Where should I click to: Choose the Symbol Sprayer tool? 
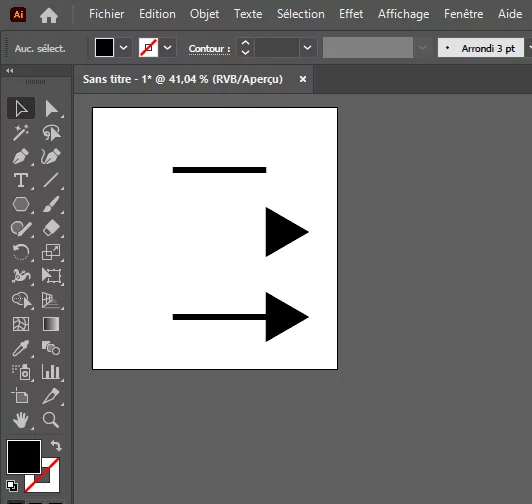click(x=21, y=372)
